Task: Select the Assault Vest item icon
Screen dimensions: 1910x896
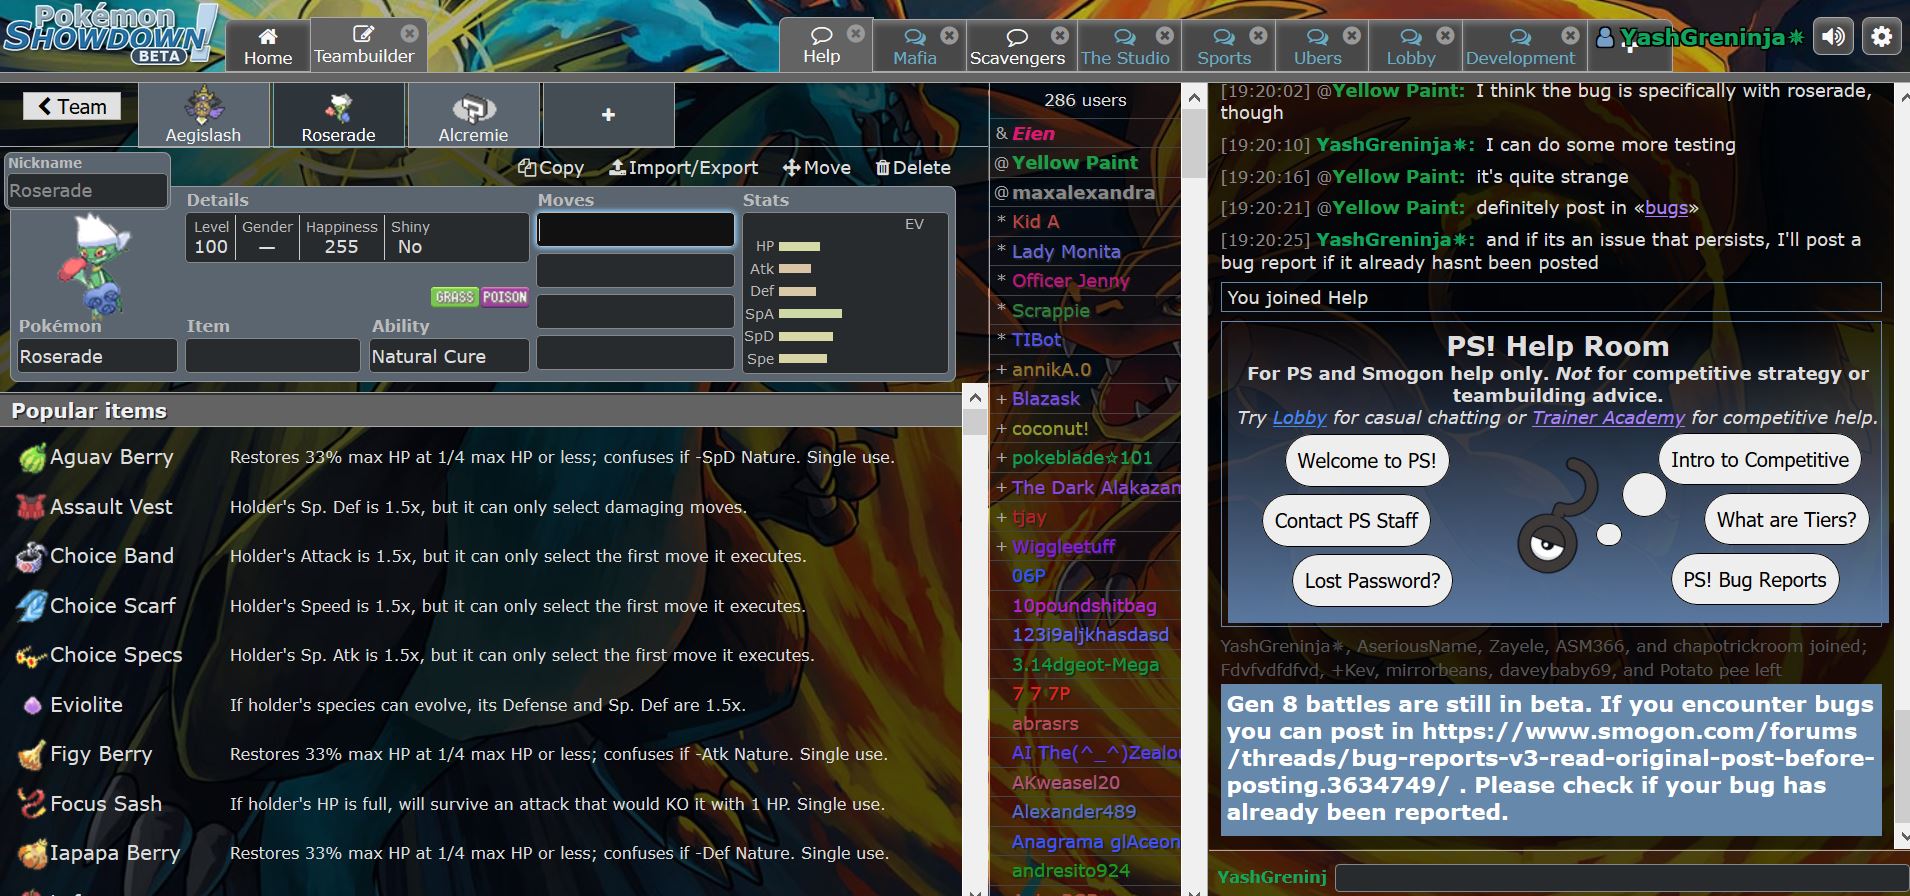Action: (32, 507)
